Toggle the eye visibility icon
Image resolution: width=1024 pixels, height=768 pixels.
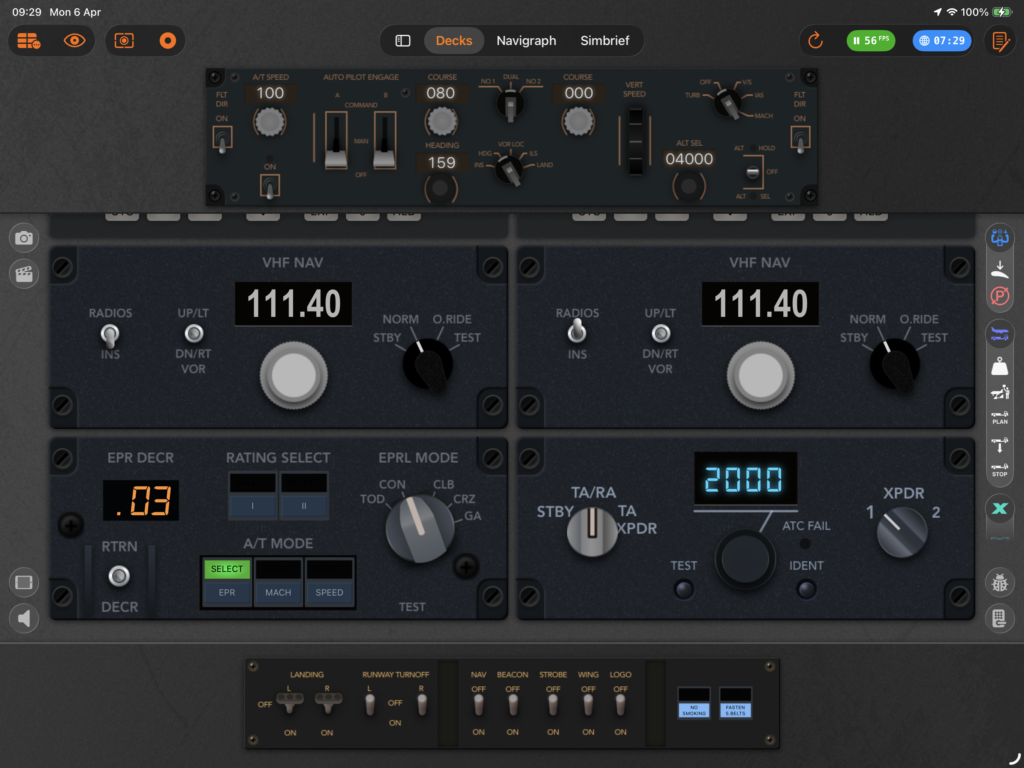click(x=75, y=41)
